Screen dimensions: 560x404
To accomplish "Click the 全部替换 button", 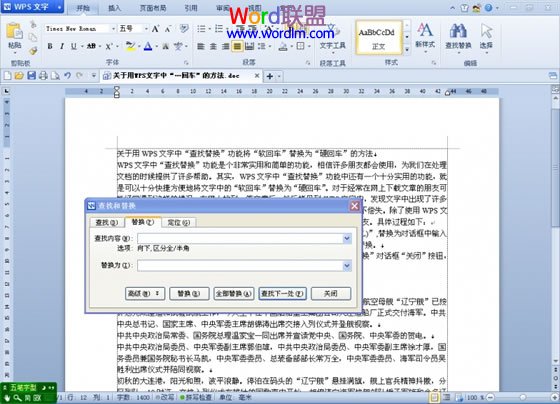I will [x=234, y=293].
